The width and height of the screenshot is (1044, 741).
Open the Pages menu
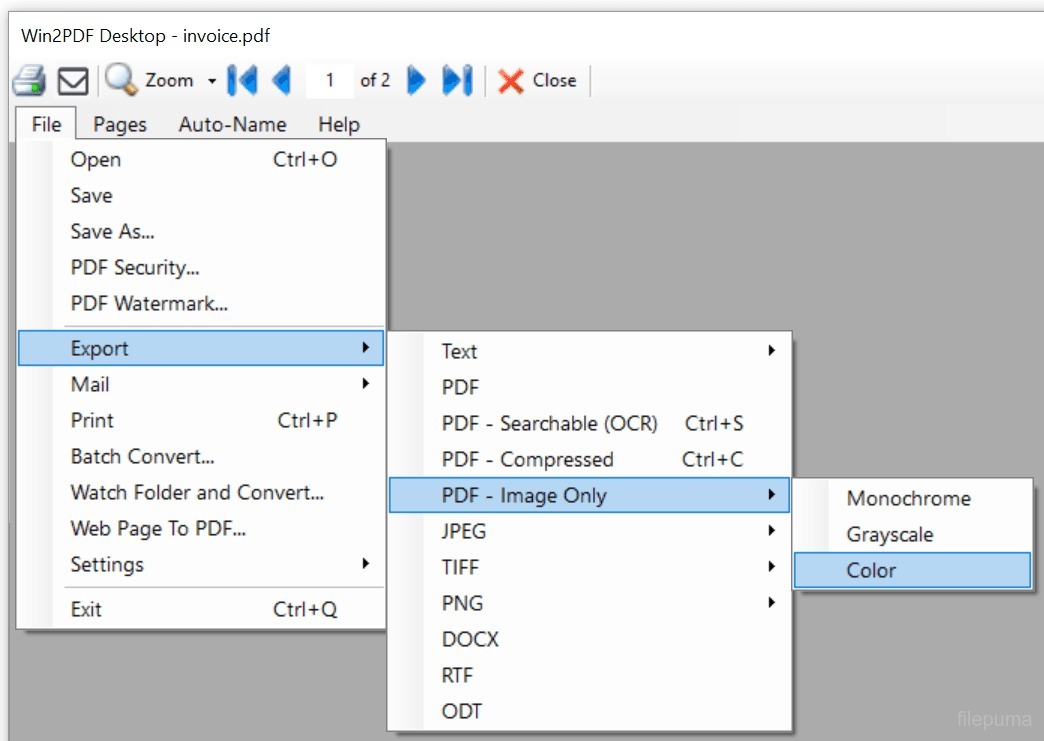[x=120, y=125]
